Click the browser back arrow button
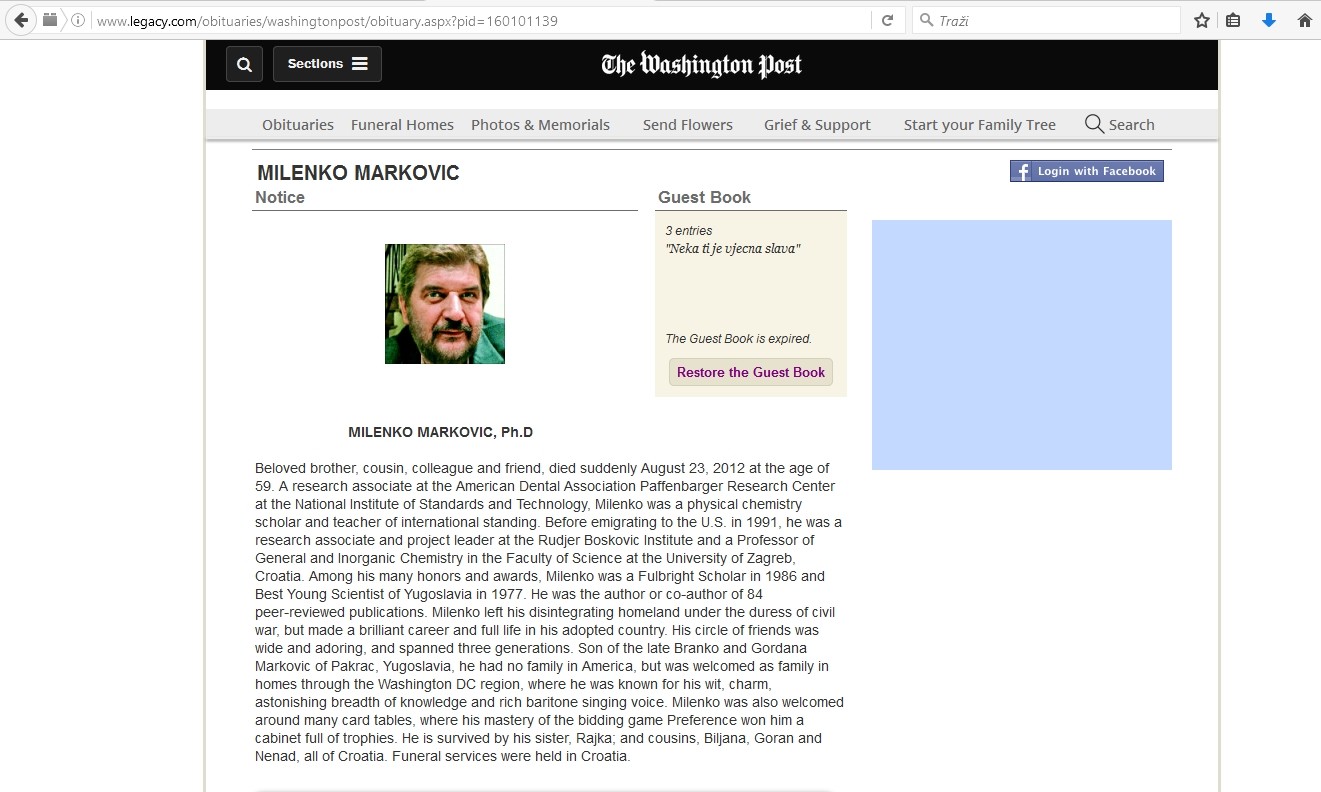 point(21,20)
